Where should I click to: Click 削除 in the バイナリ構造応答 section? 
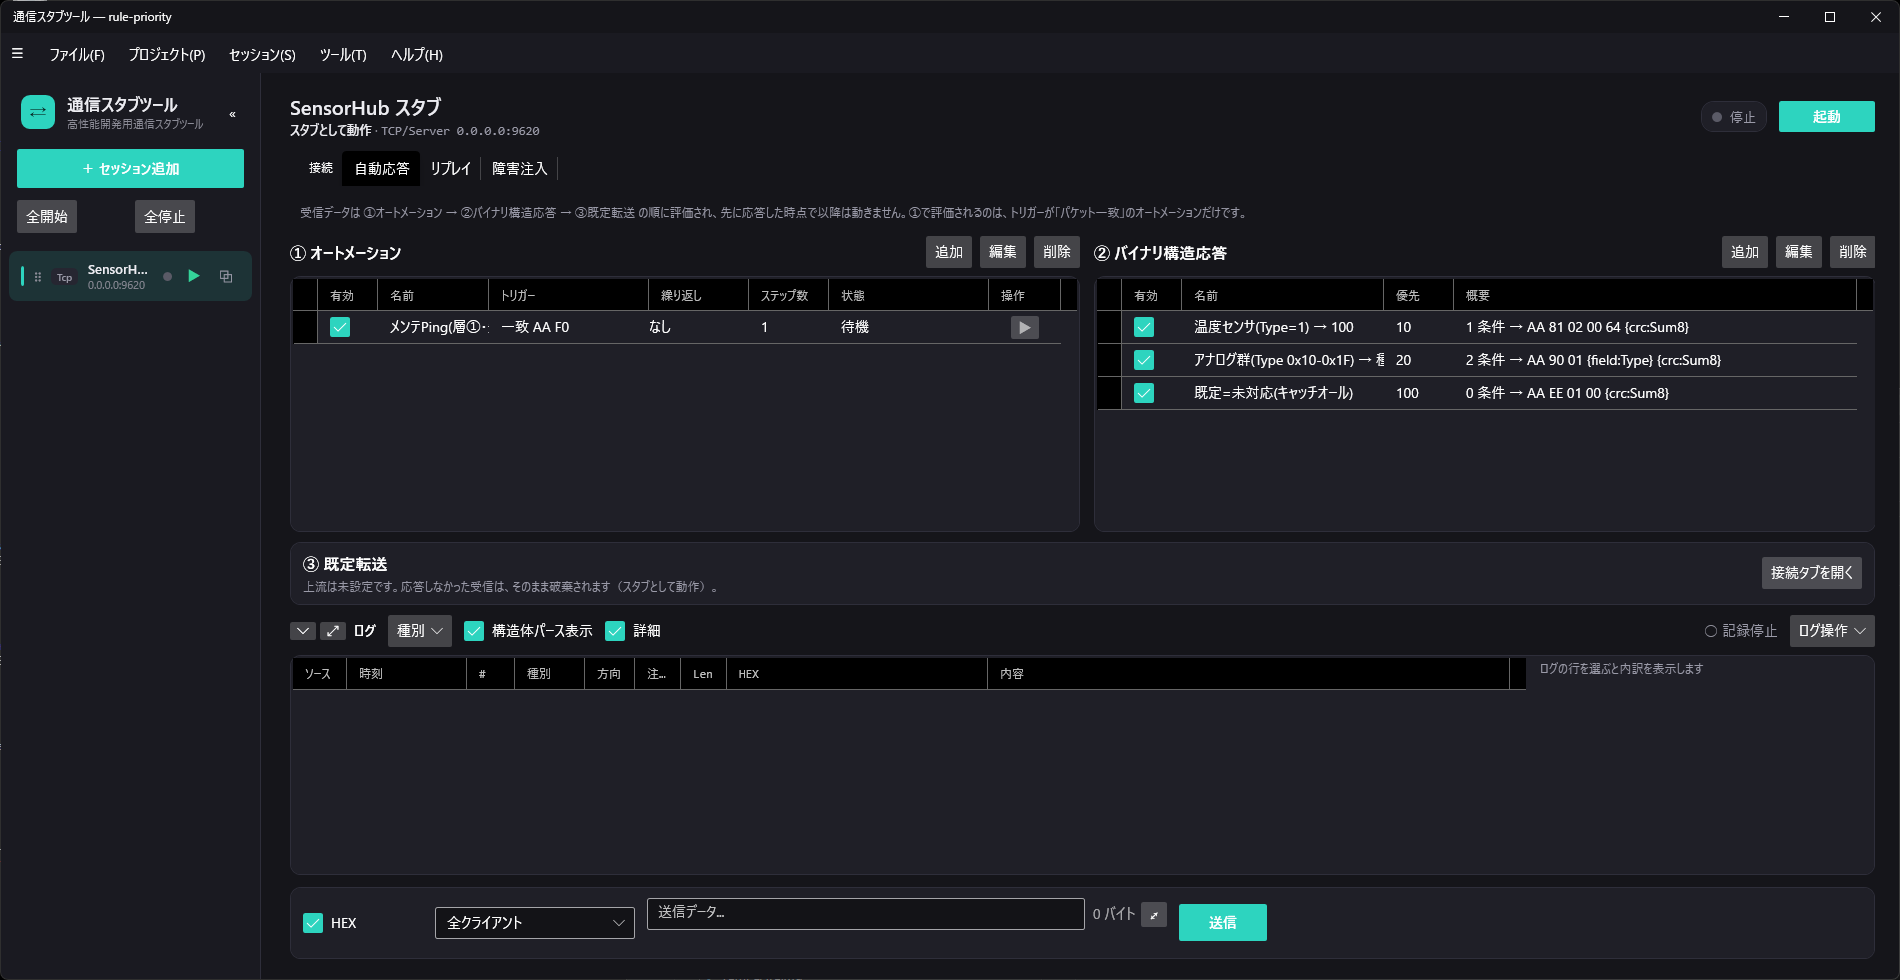(x=1853, y=252)
